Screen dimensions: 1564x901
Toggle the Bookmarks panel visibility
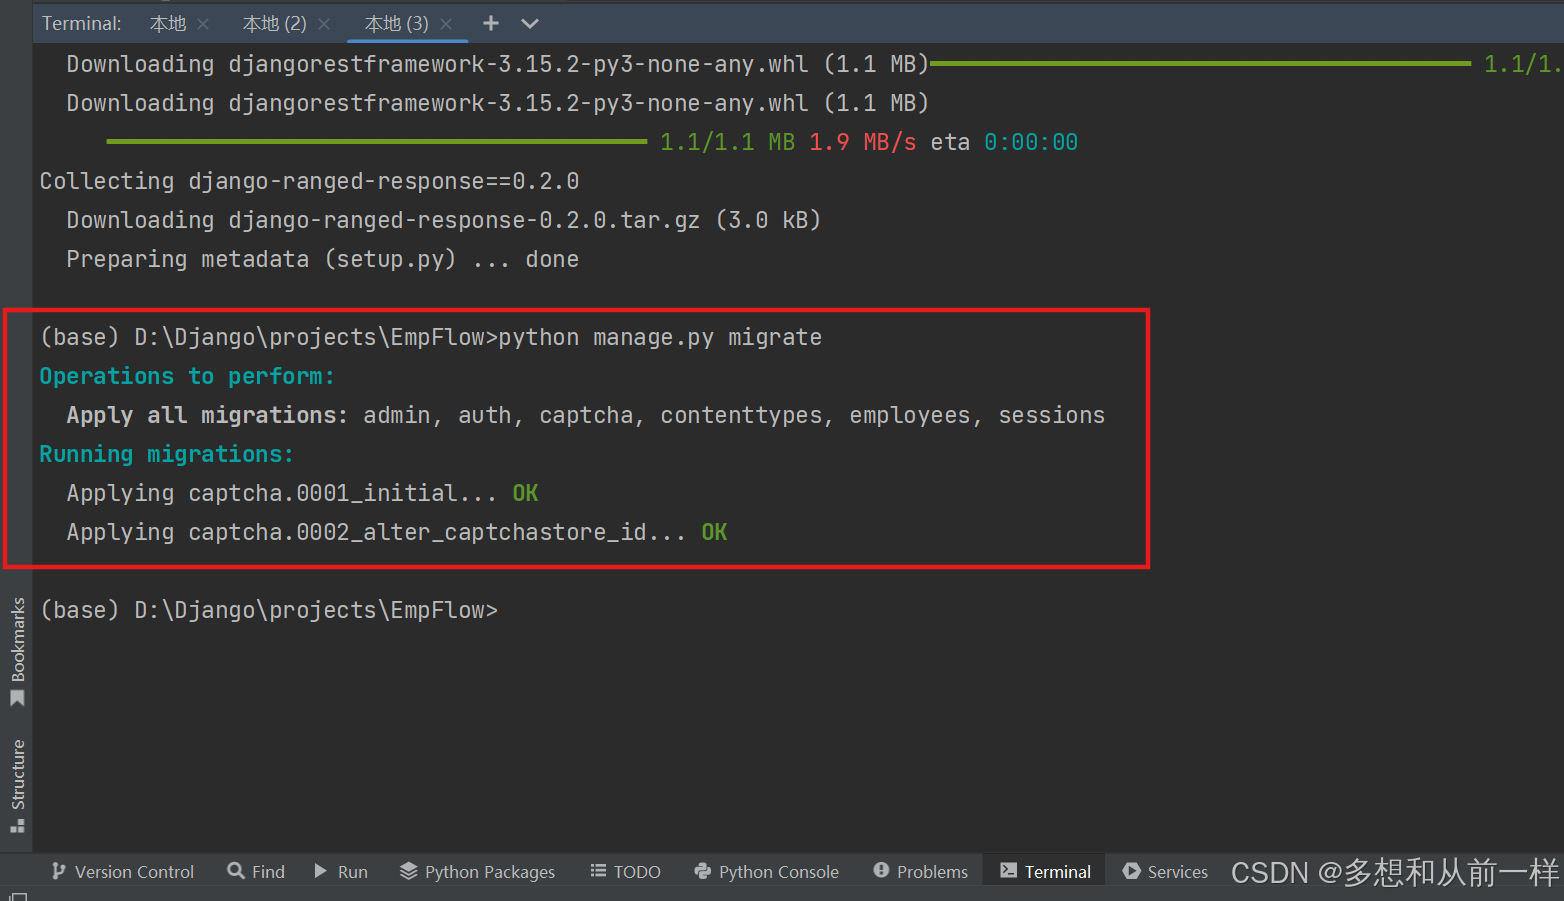pyautogui.click(x=17, y=646)
